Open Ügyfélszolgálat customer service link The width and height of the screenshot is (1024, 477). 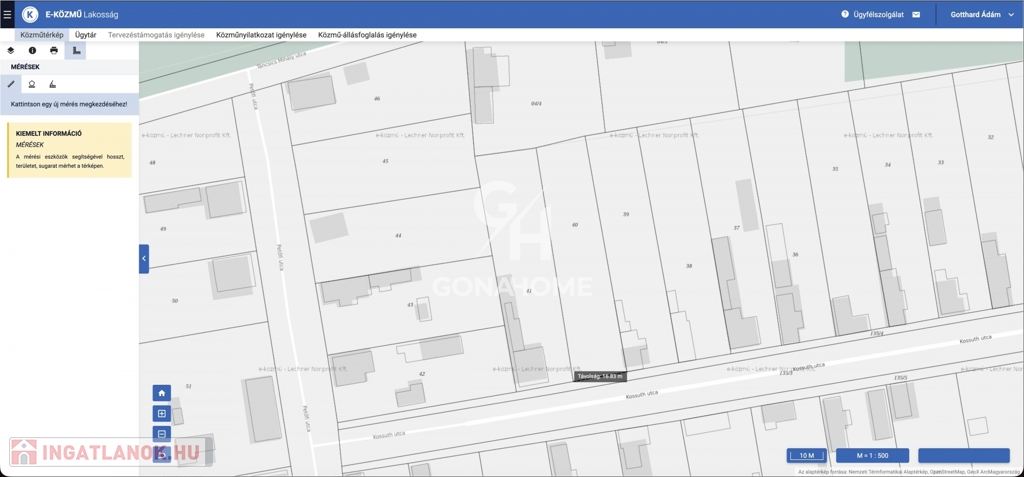(x=872, y=15)
